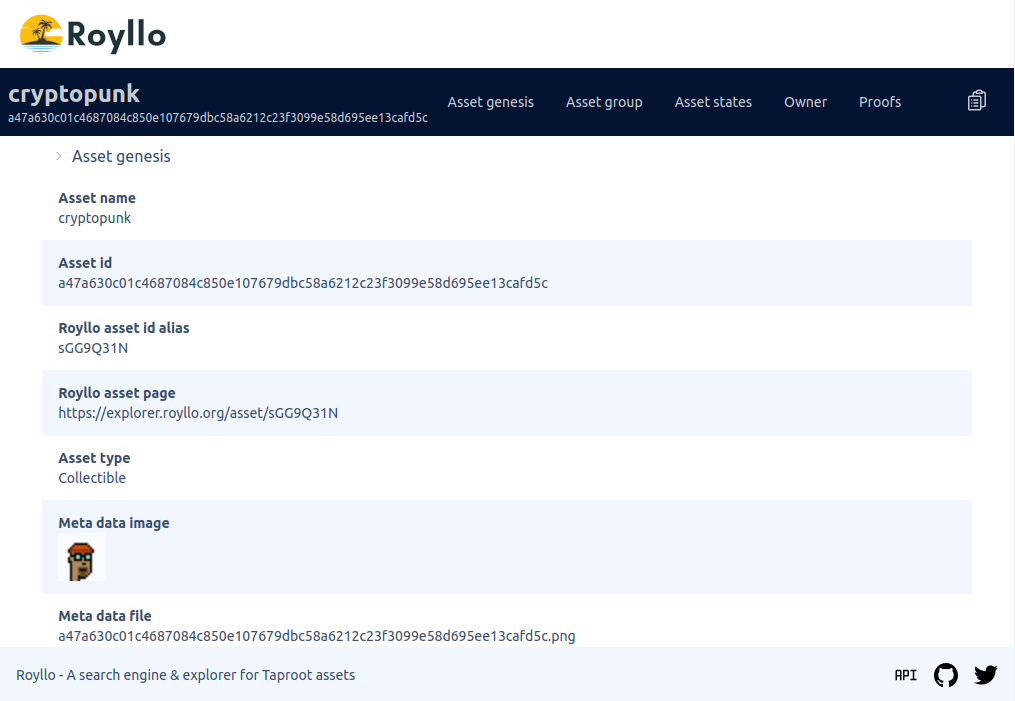Click the meta data file .png name
The width and height of the screenshot is (1015, 701).
coord(317,636)
